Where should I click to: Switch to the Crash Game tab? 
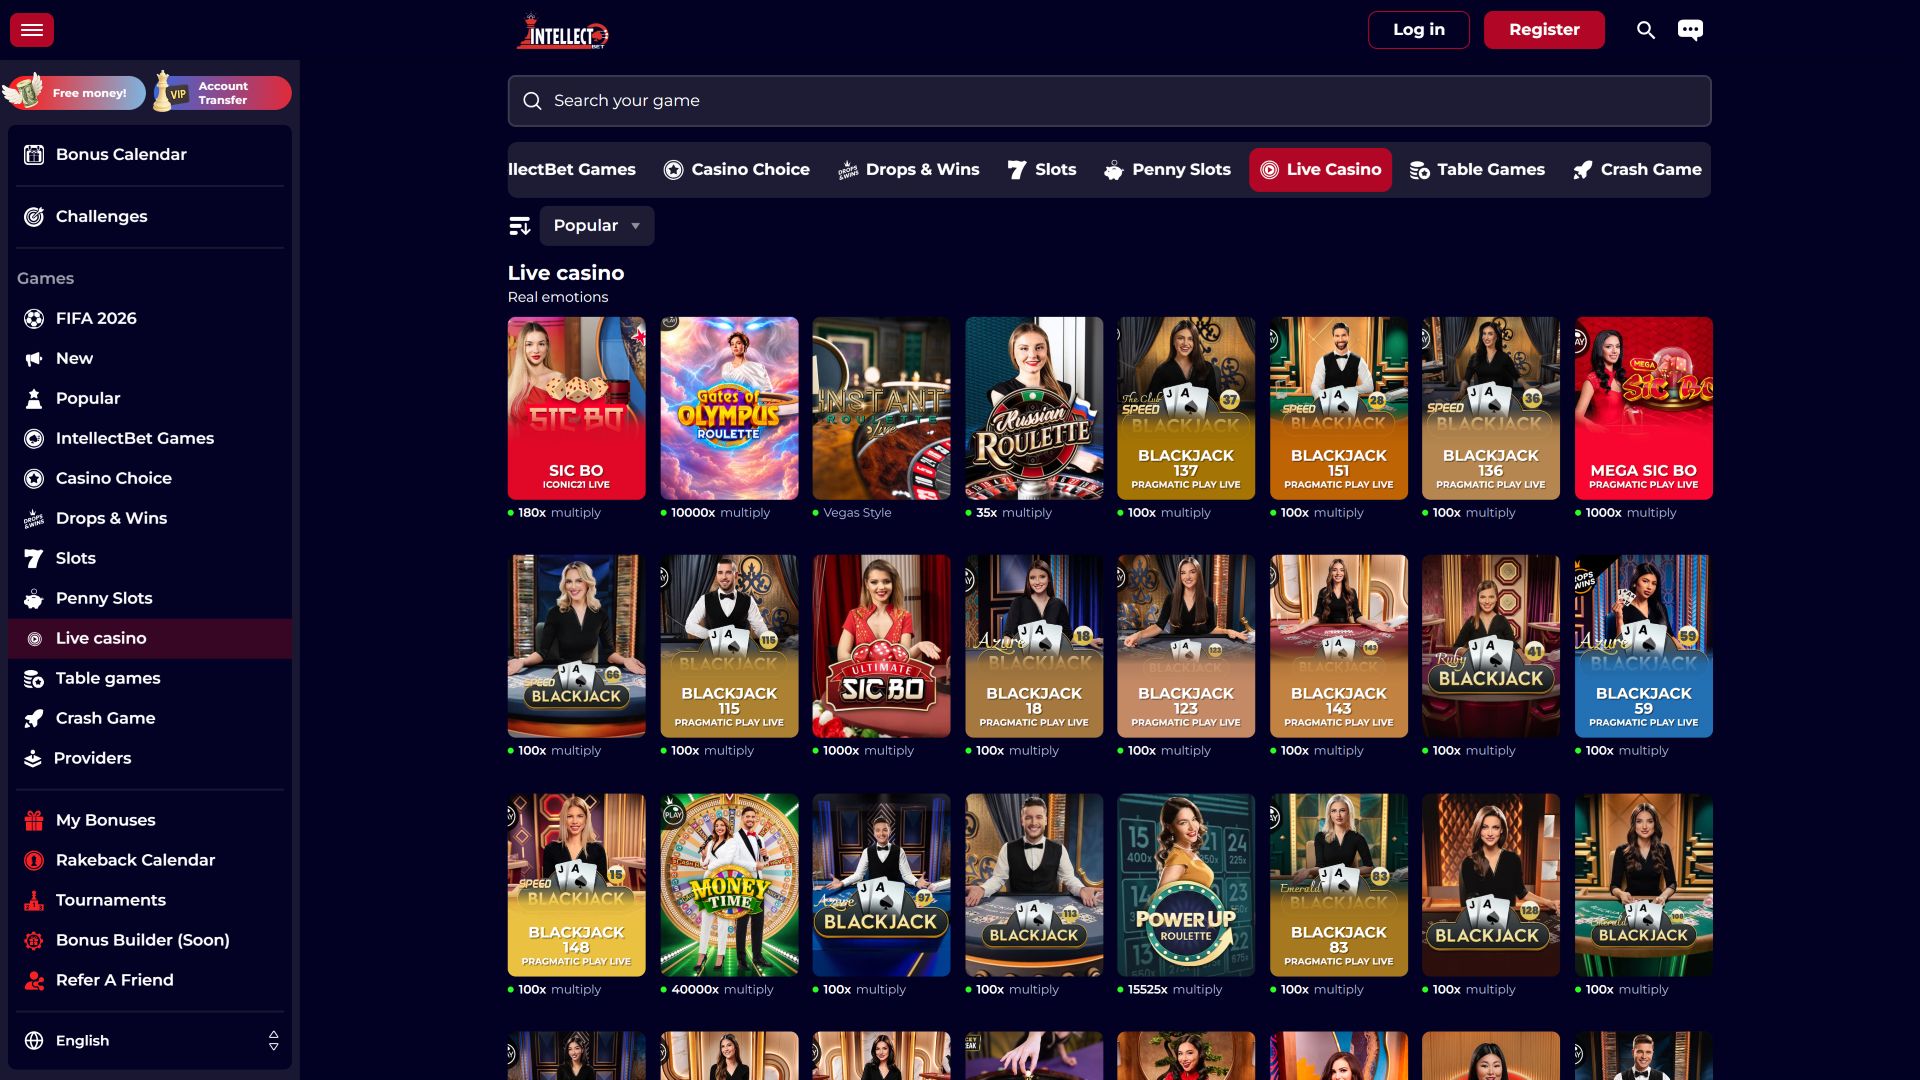pos(1637,170)
